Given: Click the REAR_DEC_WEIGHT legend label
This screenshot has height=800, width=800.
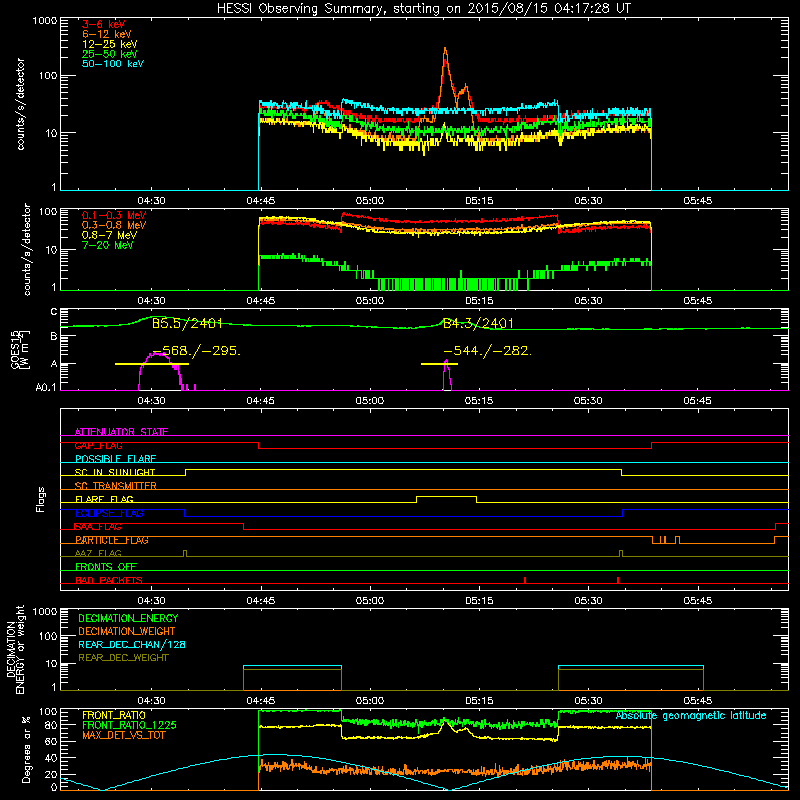Looking at the screenshot, I should [123, 658].
